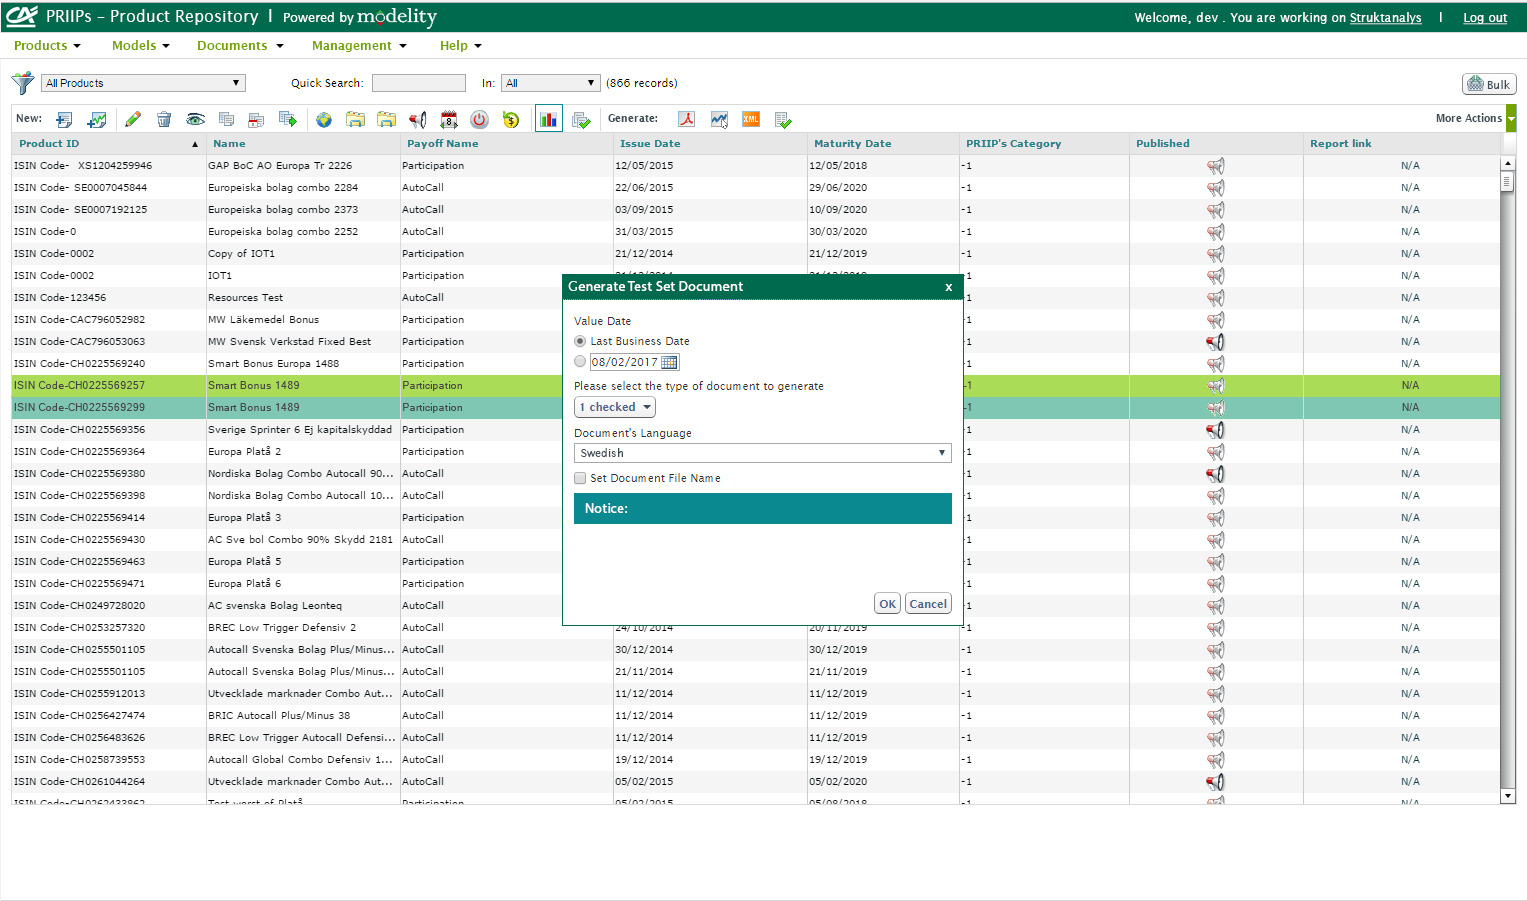The height and width of the screenshot is (901, 1527).
Task: Click ISIN Code-CH0249728020 product ID
Action: pos(79,606)
